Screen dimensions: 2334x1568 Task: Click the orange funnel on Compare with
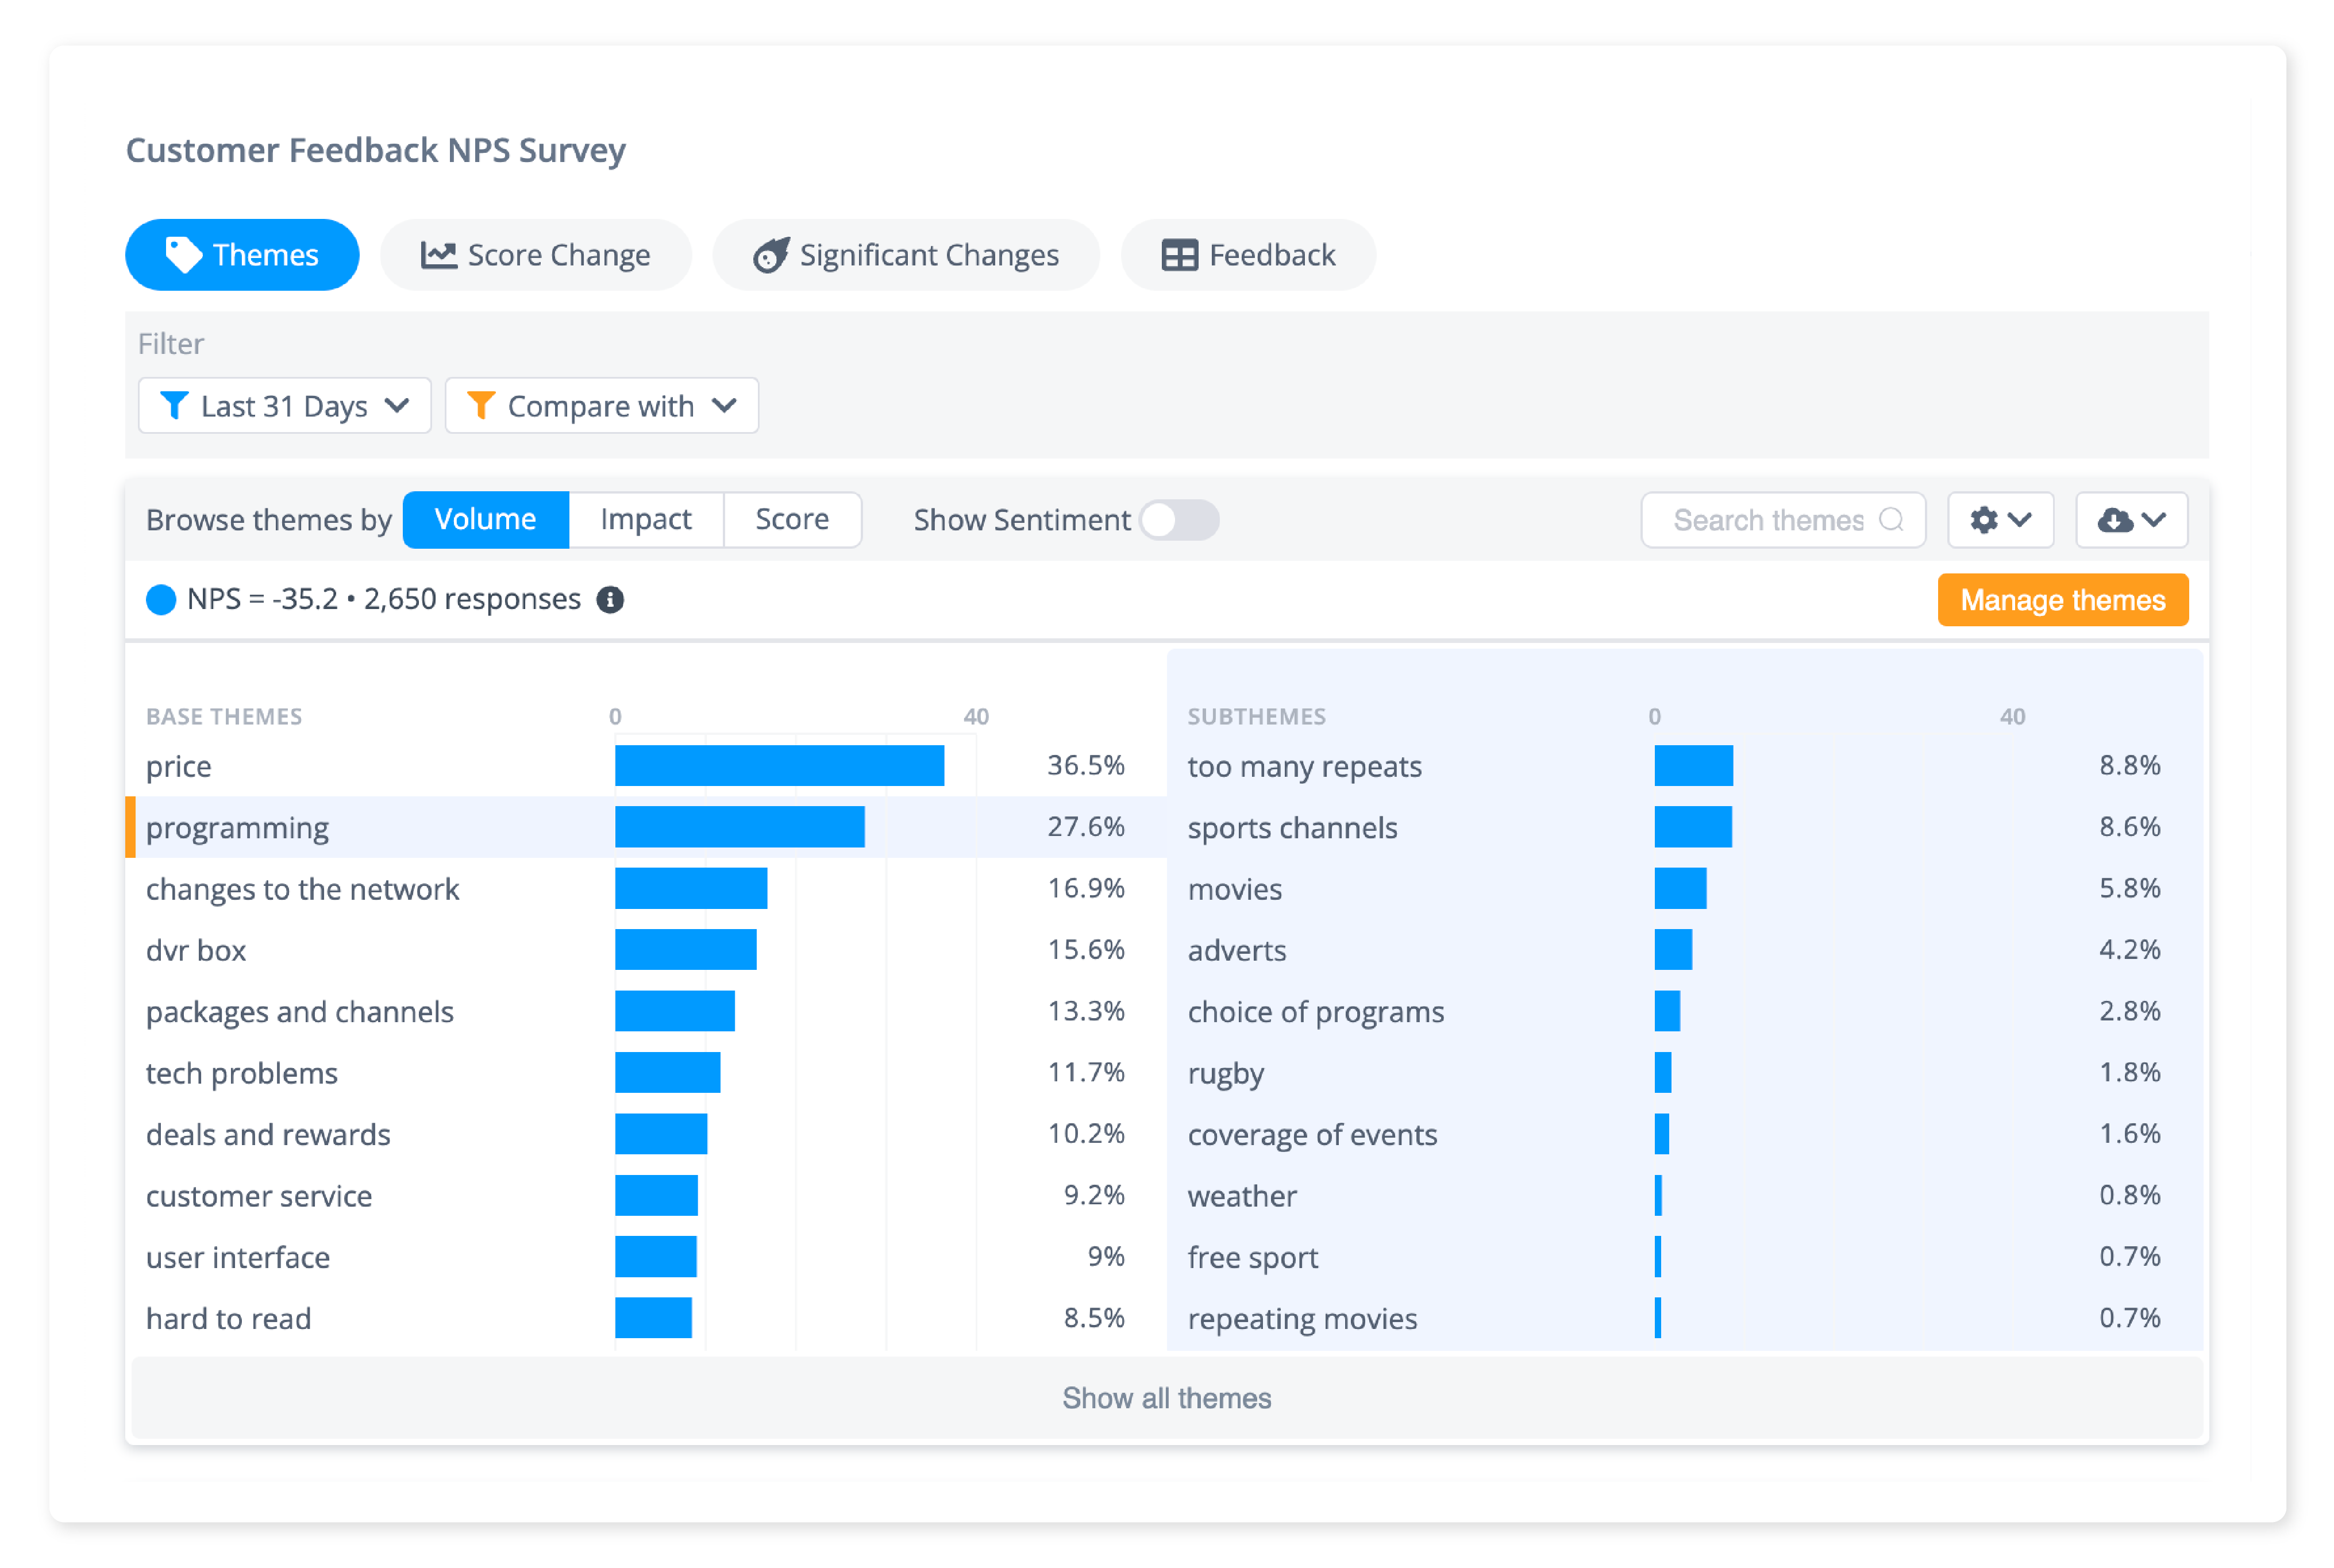(481, 406)
